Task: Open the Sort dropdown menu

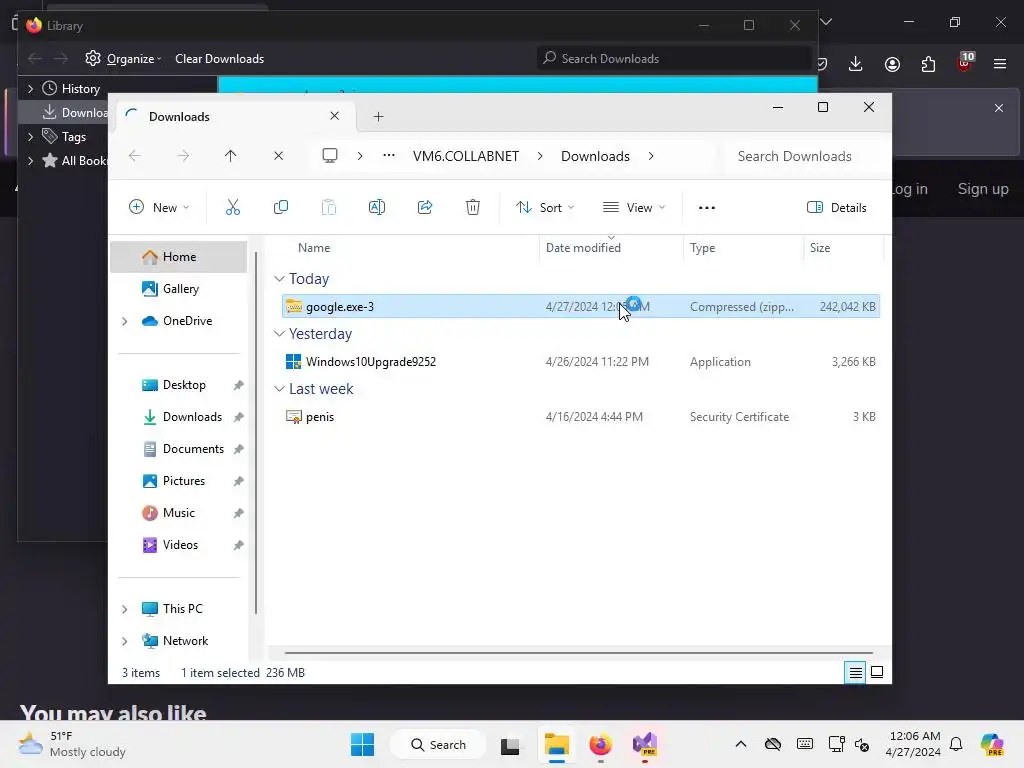Action: tap(545, 208)
